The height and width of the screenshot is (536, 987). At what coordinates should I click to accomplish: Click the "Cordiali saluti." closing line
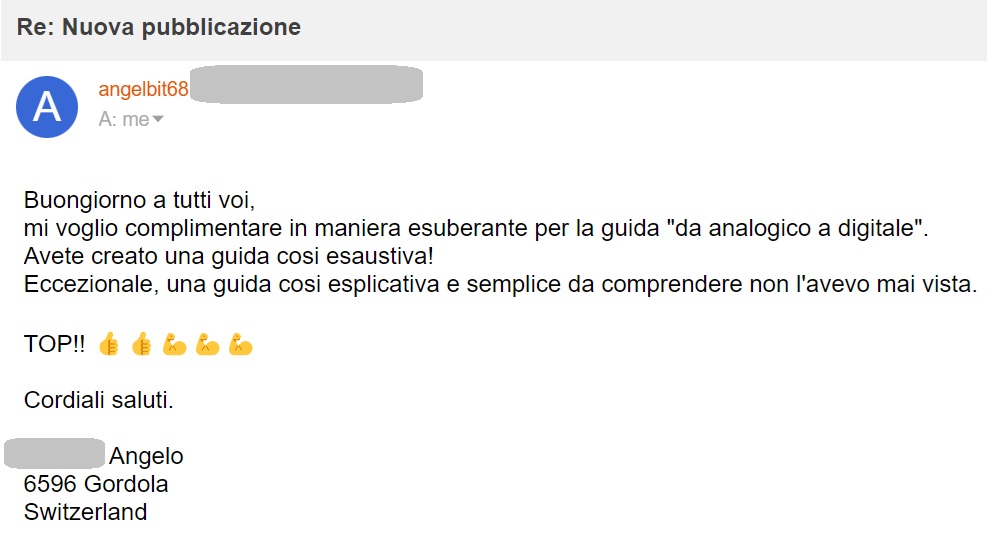pos(99,402)
